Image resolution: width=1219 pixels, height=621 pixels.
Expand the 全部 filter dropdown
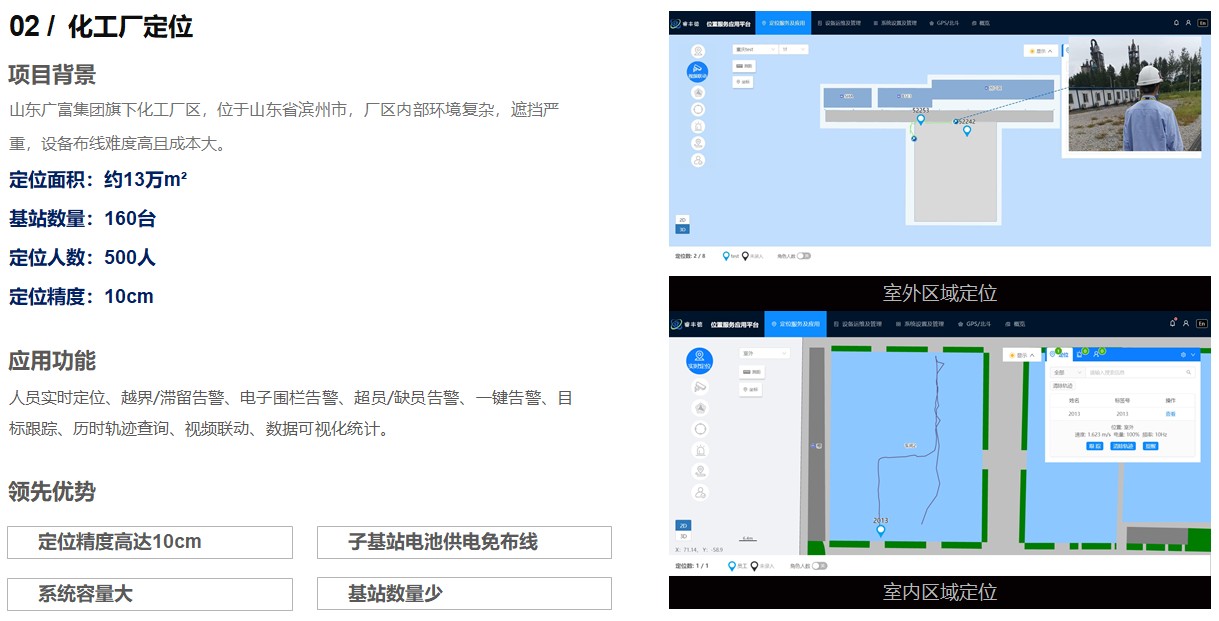click(x=1065, y=372)
